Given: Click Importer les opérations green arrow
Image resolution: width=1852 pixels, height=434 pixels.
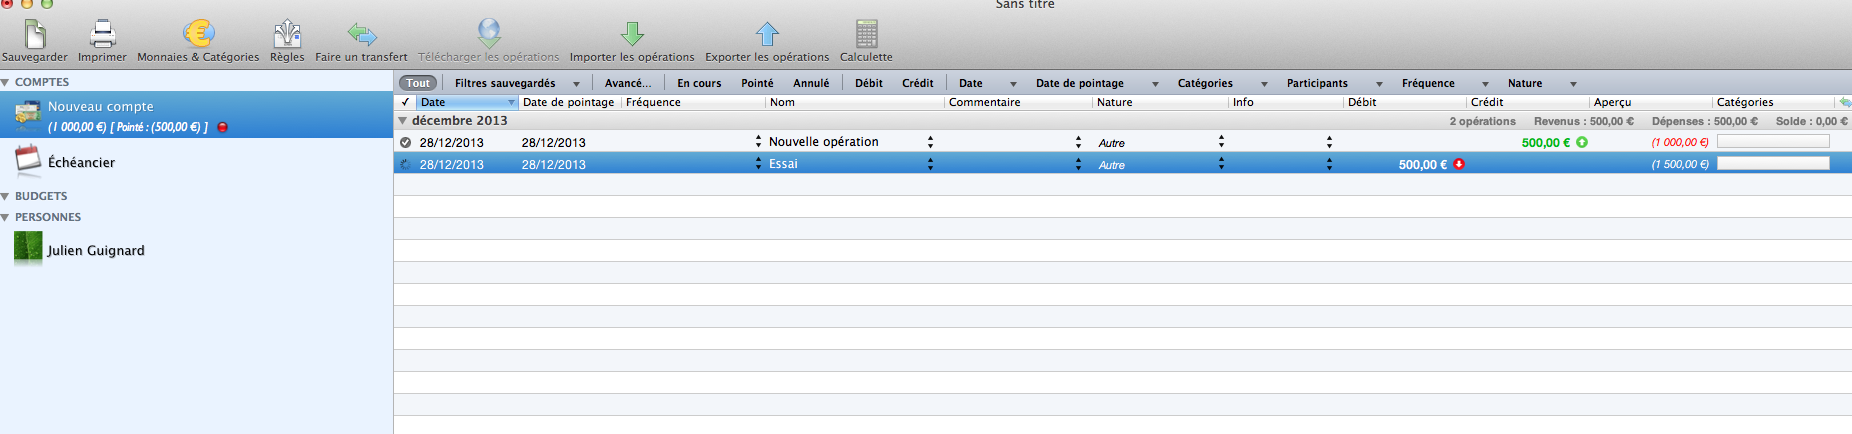Looking at the screenshot, I should pyautogui.click(x=632, y=34).
